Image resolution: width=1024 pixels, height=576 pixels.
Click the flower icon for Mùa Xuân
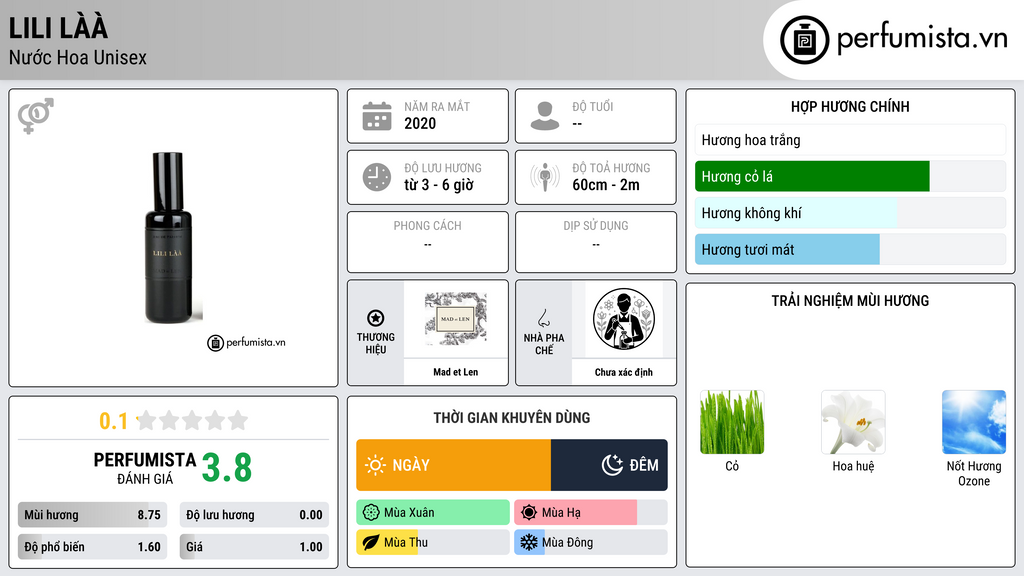pyautogui.click(x=371, y=513)
